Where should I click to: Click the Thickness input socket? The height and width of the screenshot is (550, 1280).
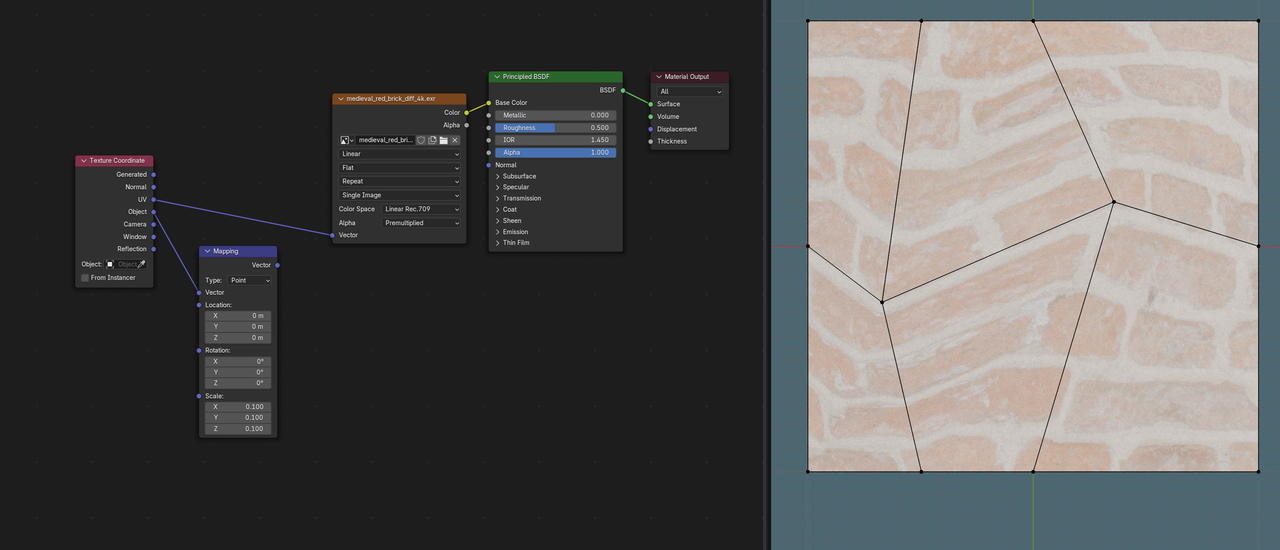click(651, 141)
